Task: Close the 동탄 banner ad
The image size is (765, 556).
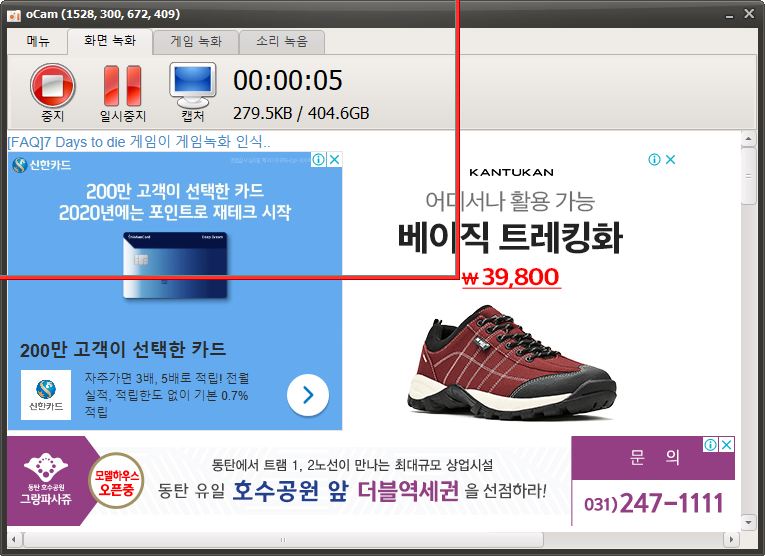Action: pyautogui.click(x=726, y=445)
